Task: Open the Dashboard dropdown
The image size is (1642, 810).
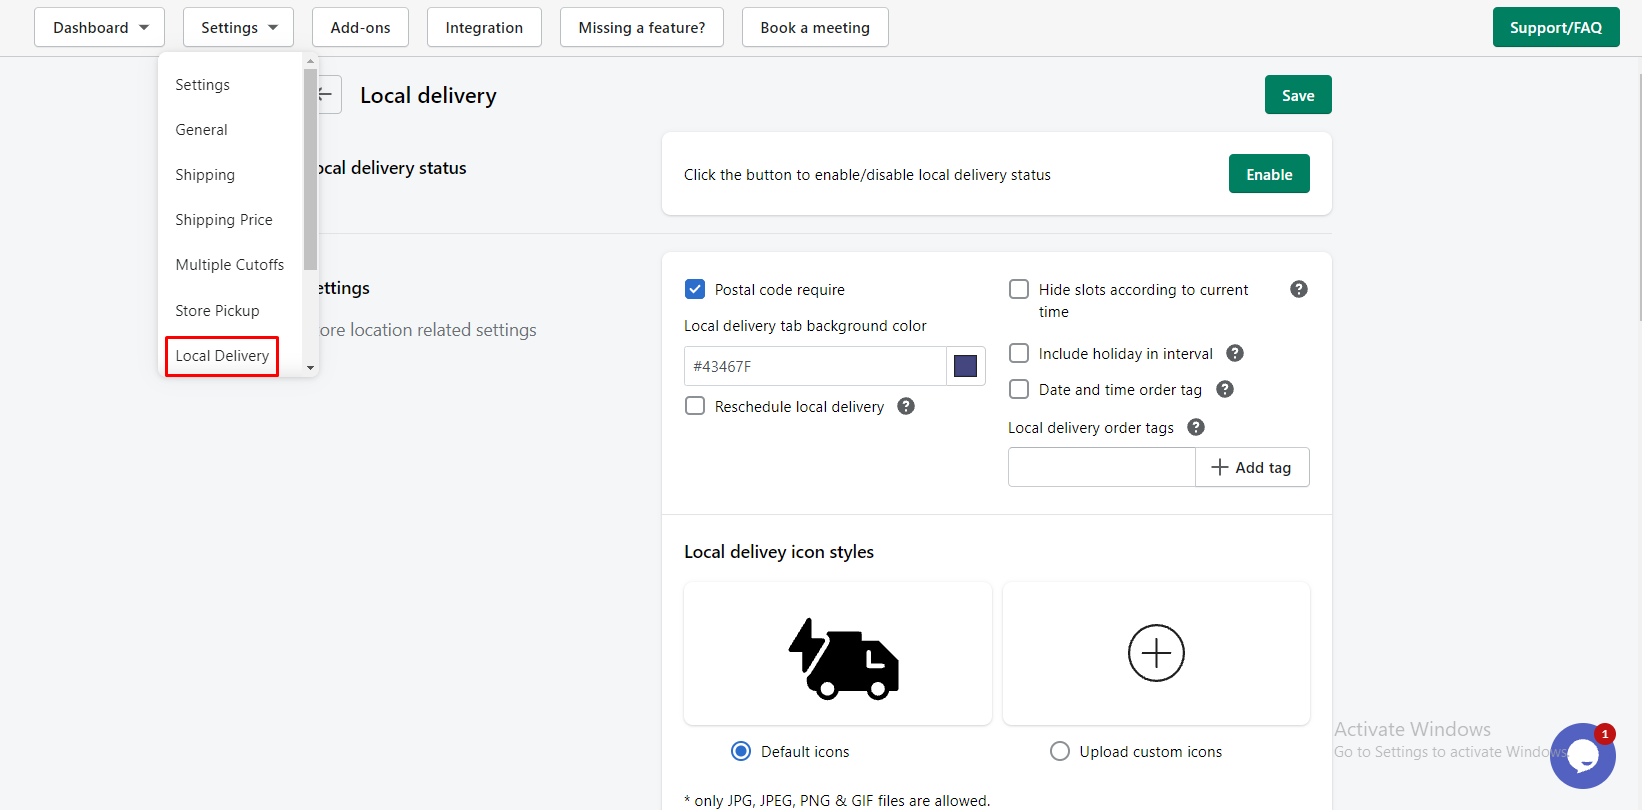Action: coord(100,27)
